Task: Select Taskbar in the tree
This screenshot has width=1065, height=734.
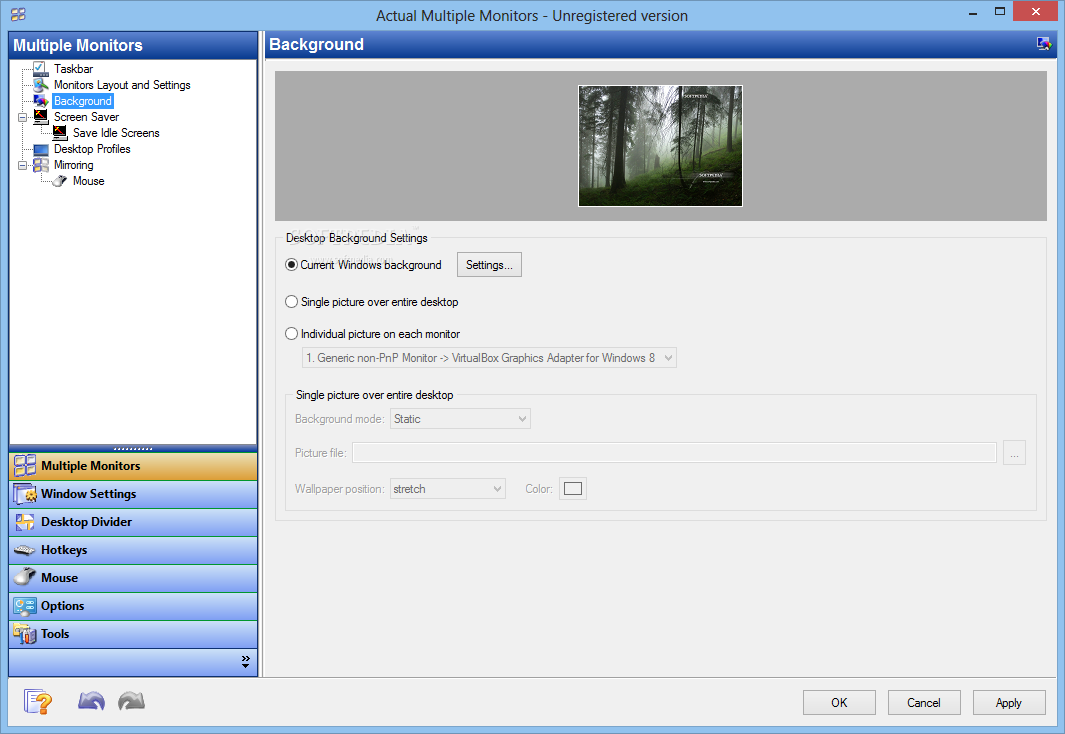Action: point(73,69)
